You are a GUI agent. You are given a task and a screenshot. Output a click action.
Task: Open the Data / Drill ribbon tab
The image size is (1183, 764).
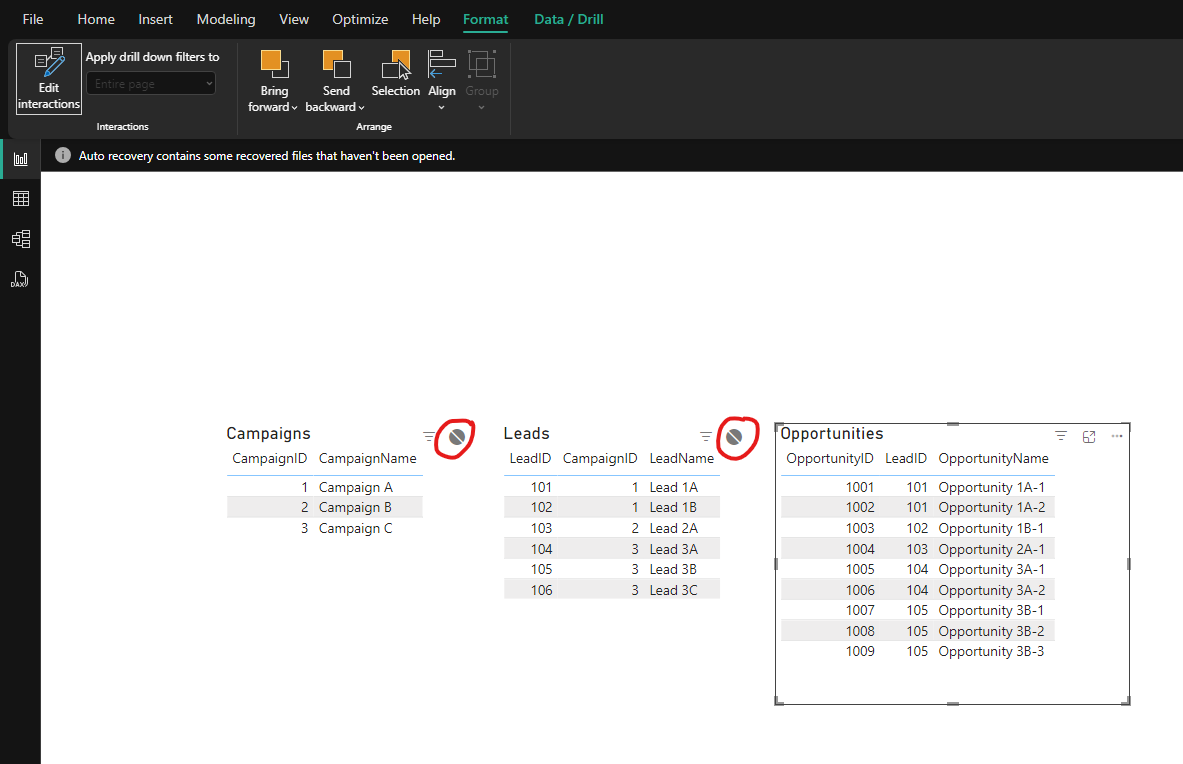tap(569, 20)
